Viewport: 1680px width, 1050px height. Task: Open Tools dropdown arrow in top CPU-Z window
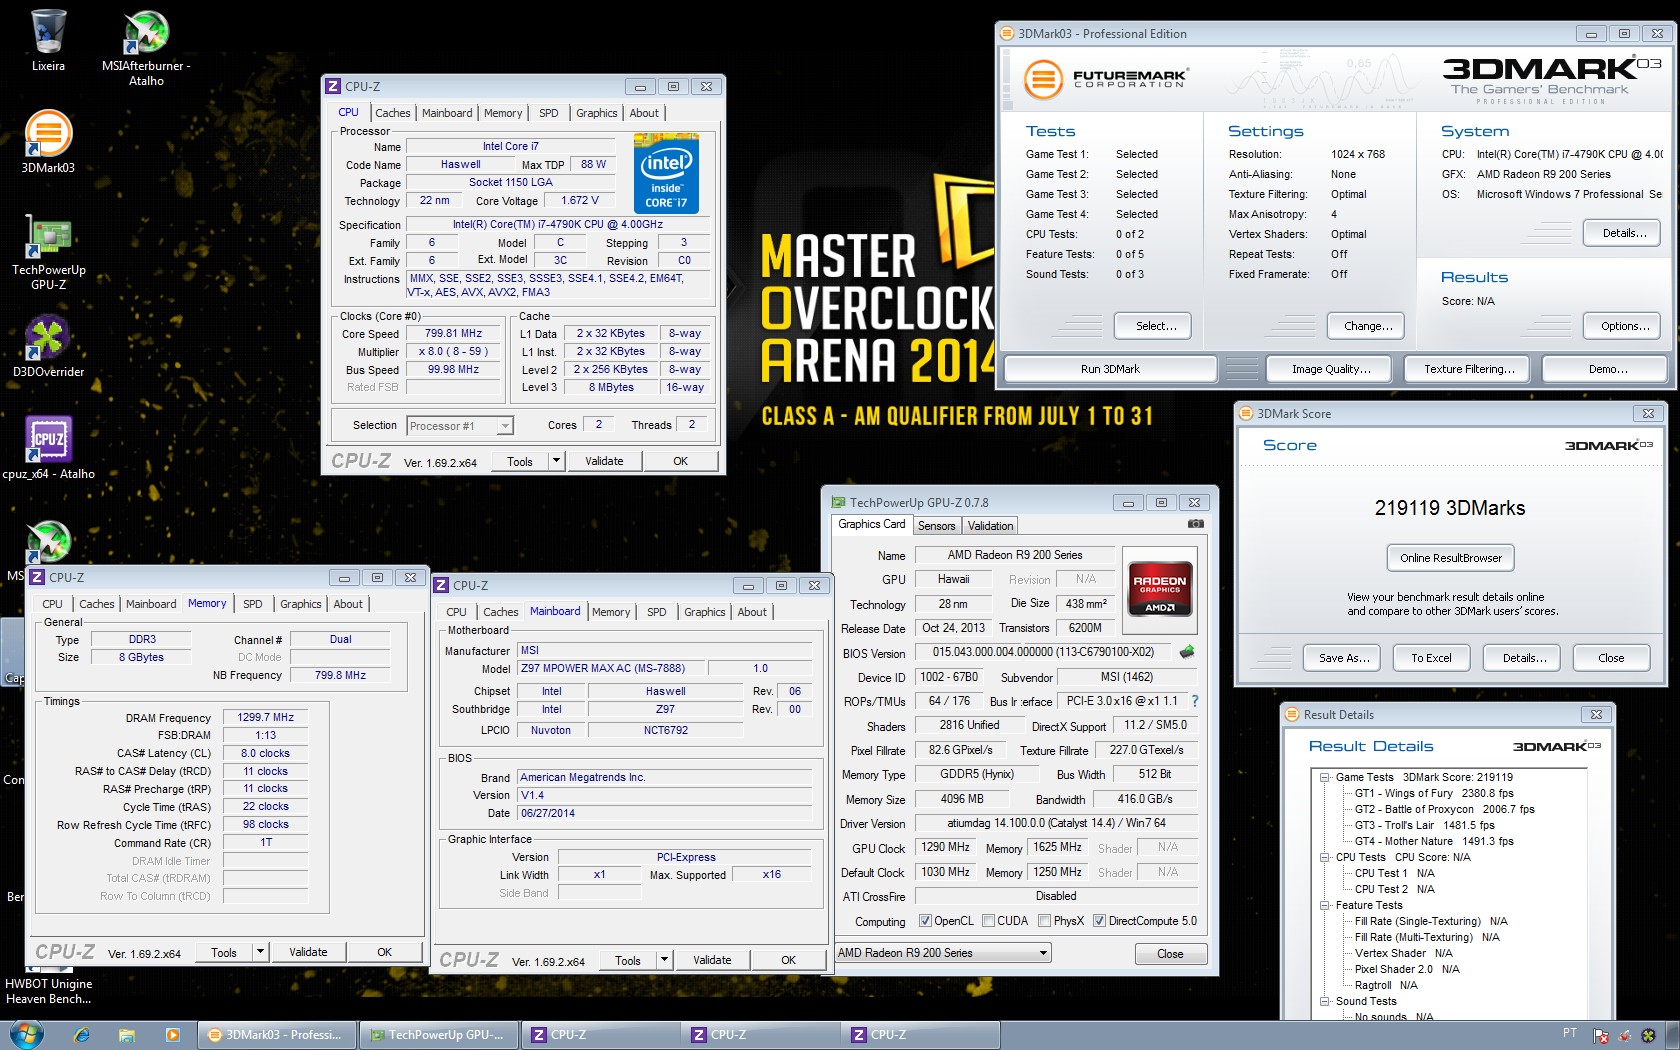coord(557,461)
